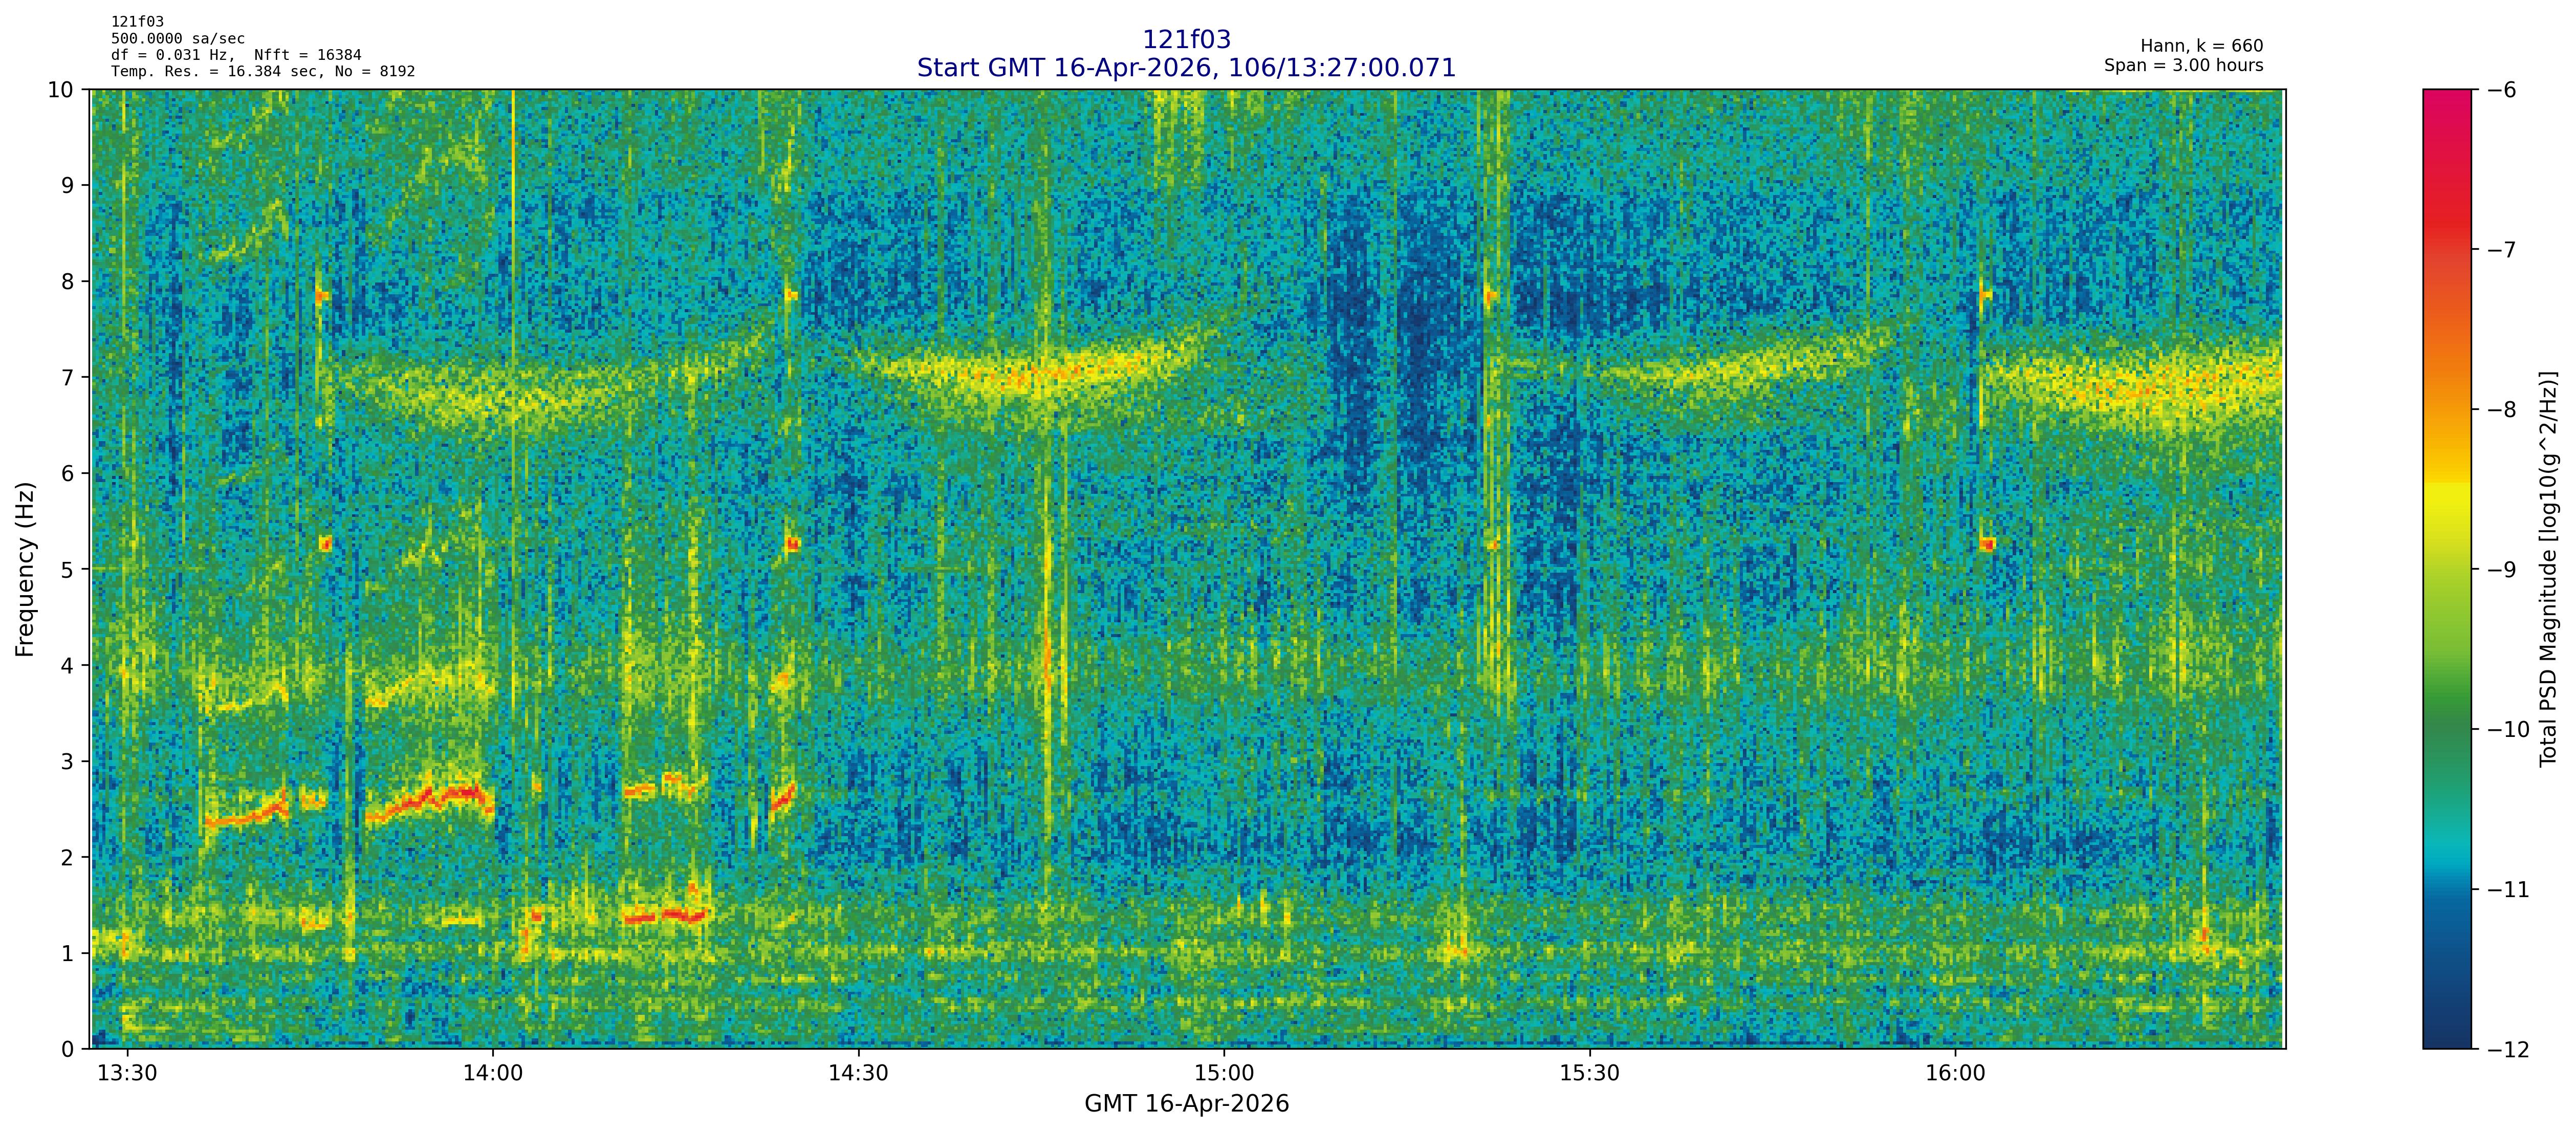The image size is (2576, 1132).
Task: Click the 14:30 time axis tick label
Action: coord(858,1074)
